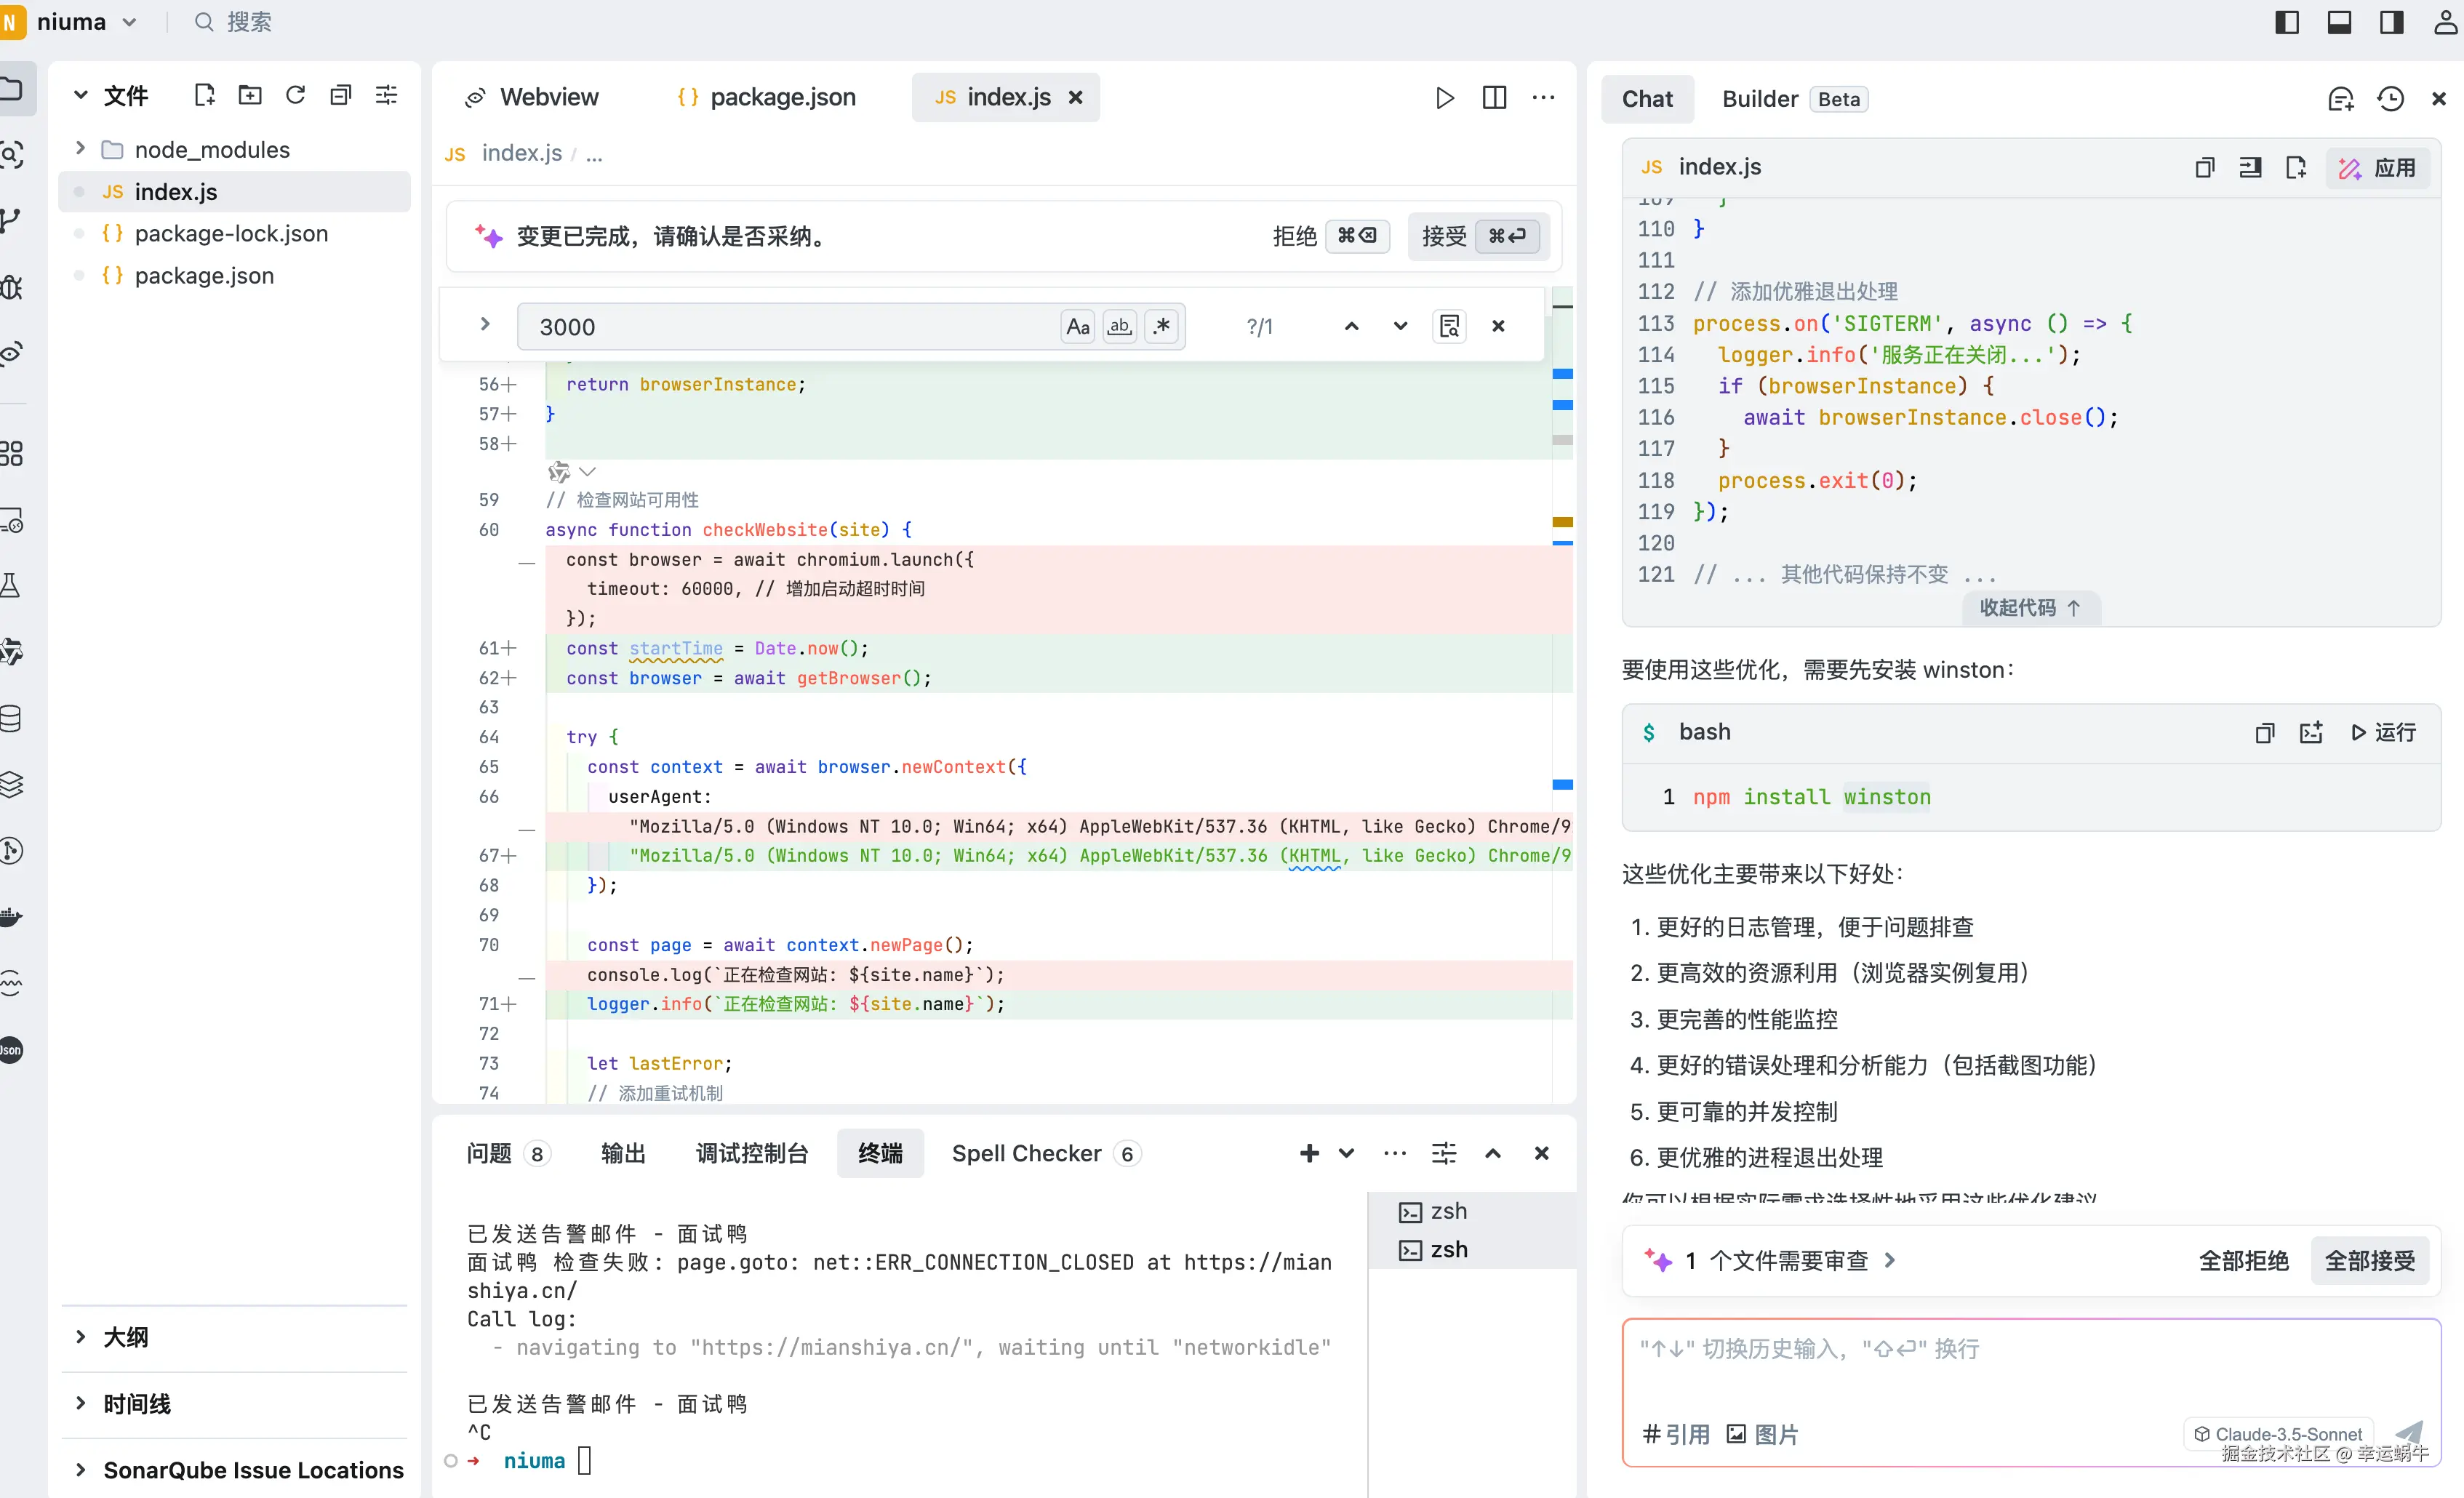Copy the bash code block
The width and height of the screenshot is (2464, 1498).
tap(2264, 733)
